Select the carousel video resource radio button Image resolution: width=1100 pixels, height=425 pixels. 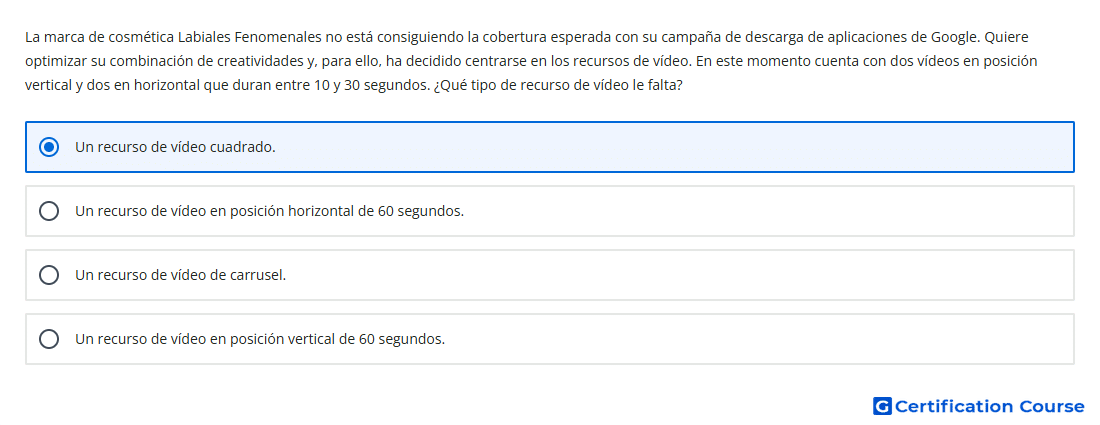[49, 275]
